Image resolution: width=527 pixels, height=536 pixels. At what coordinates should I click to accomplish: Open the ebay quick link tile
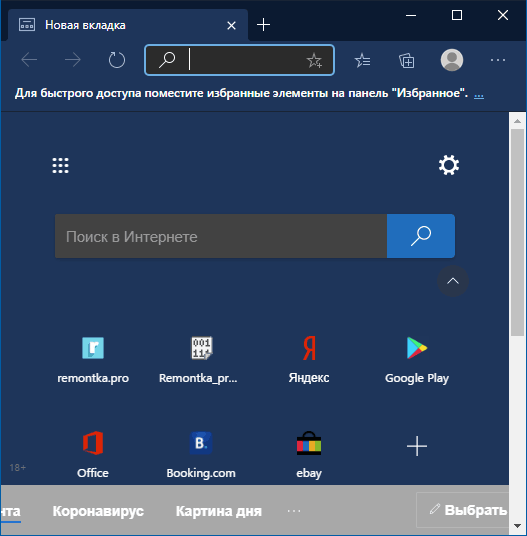[x=309, y=455]
